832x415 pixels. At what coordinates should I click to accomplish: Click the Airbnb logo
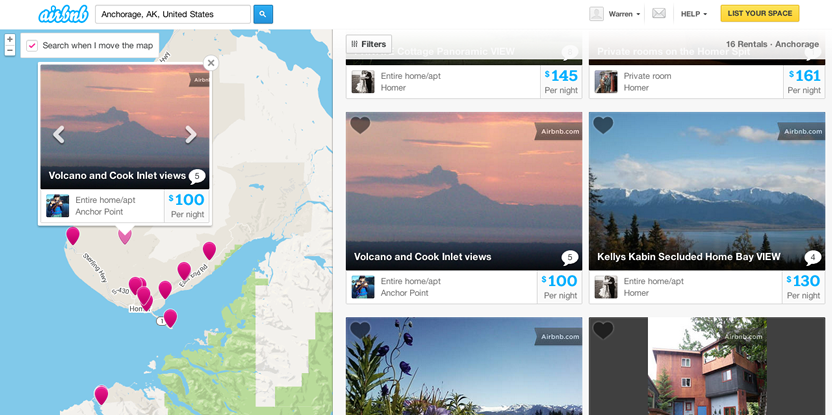tap(63, 14)
